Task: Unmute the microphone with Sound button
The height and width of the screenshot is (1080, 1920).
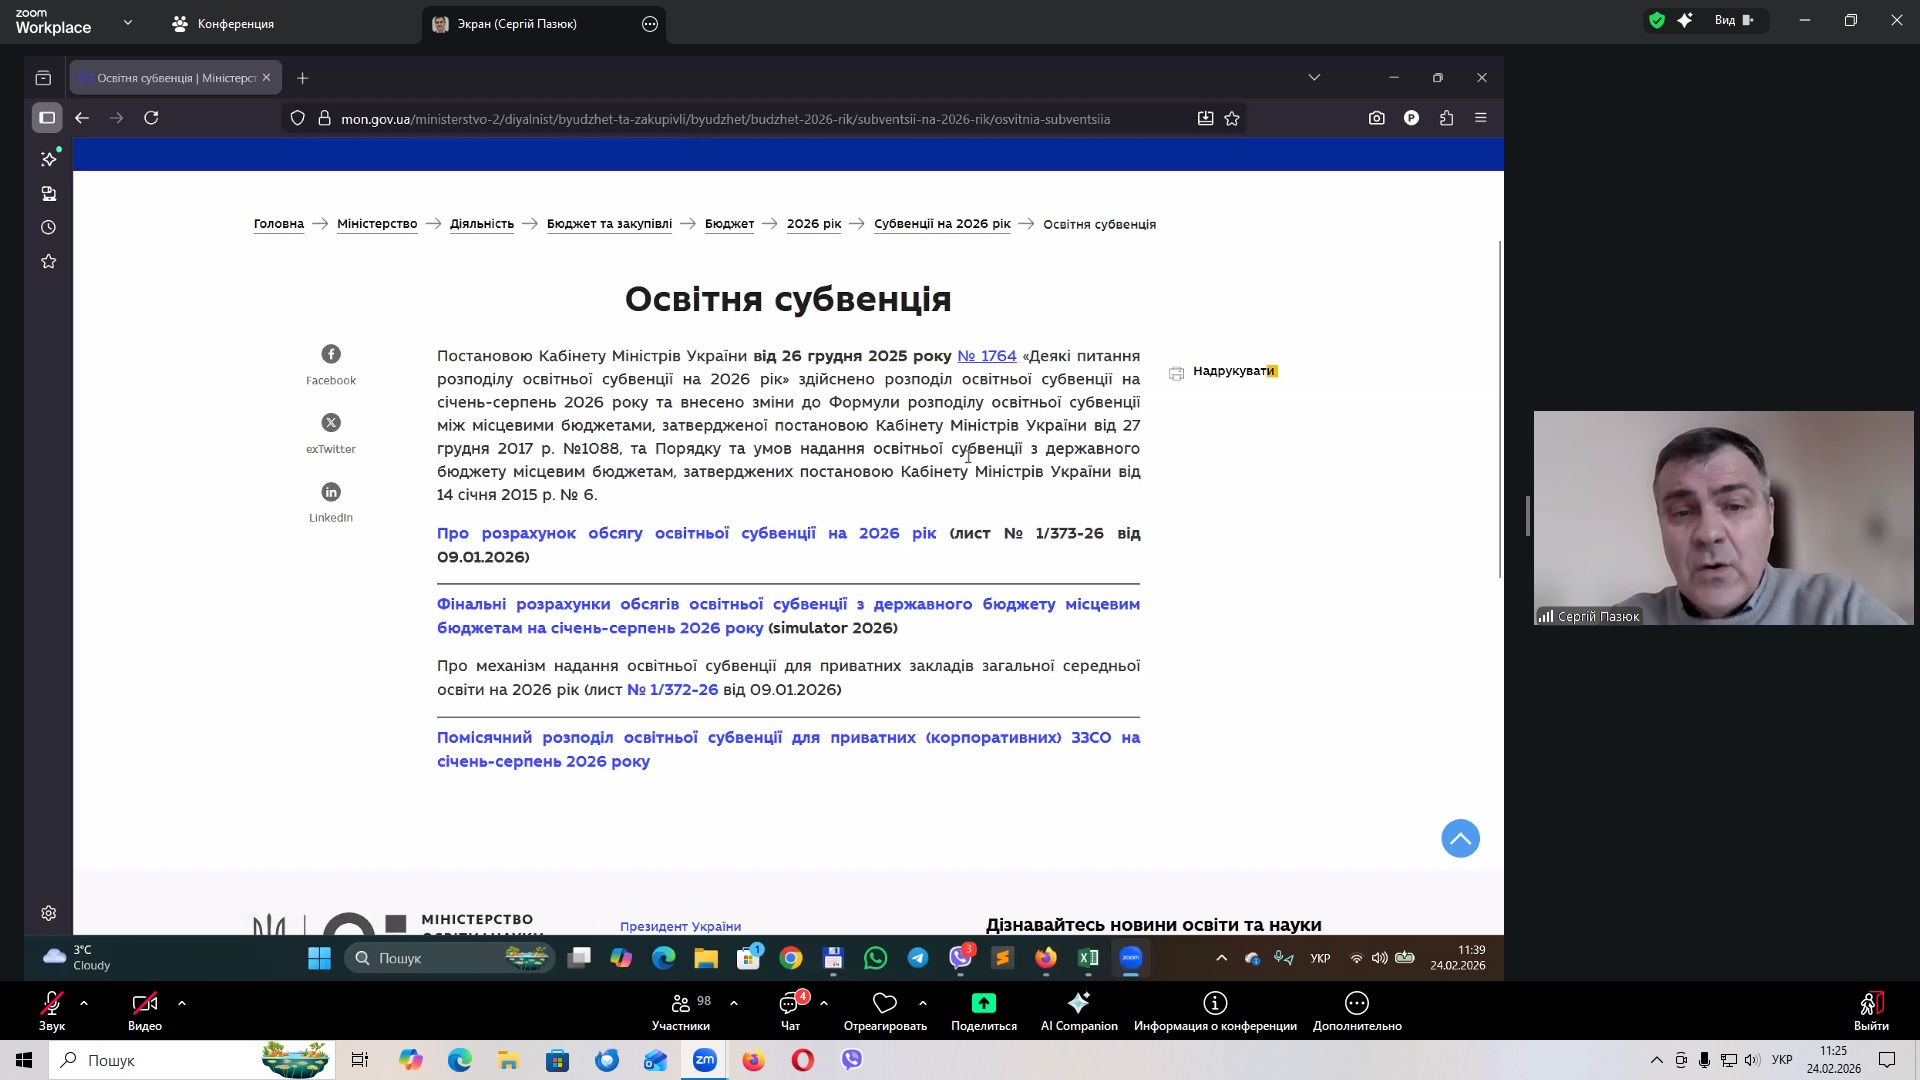Action: tap(52, 1004)
